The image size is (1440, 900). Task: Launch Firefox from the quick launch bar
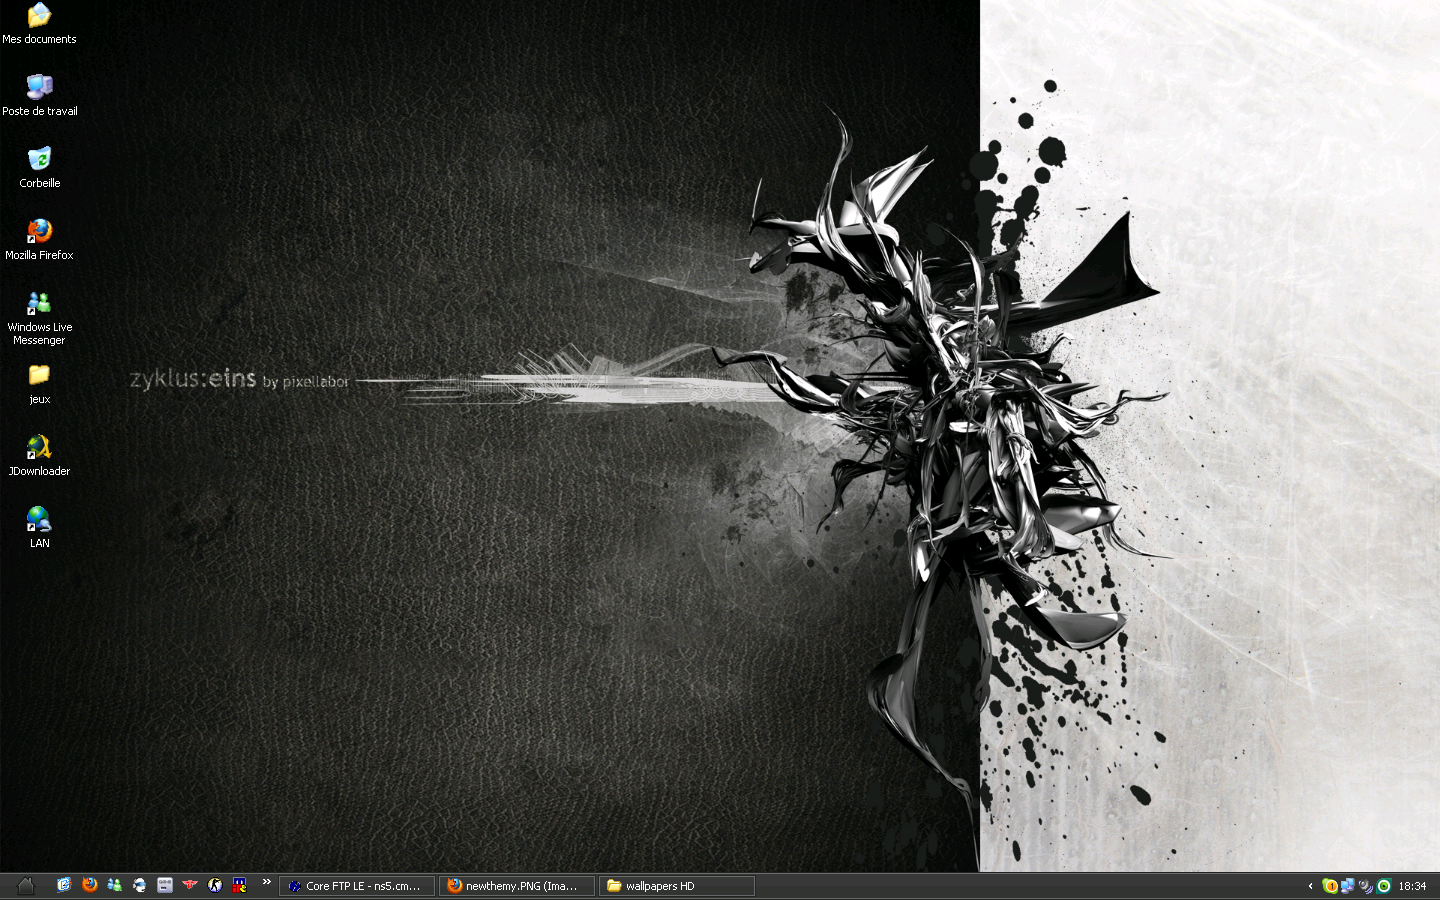89,885
